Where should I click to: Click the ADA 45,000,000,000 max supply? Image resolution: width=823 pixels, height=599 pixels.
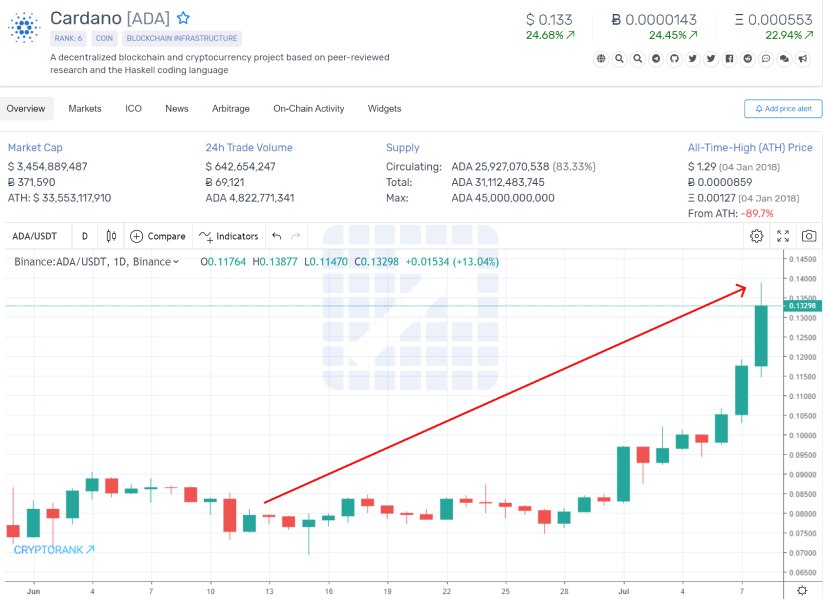[x=503, y=198]
